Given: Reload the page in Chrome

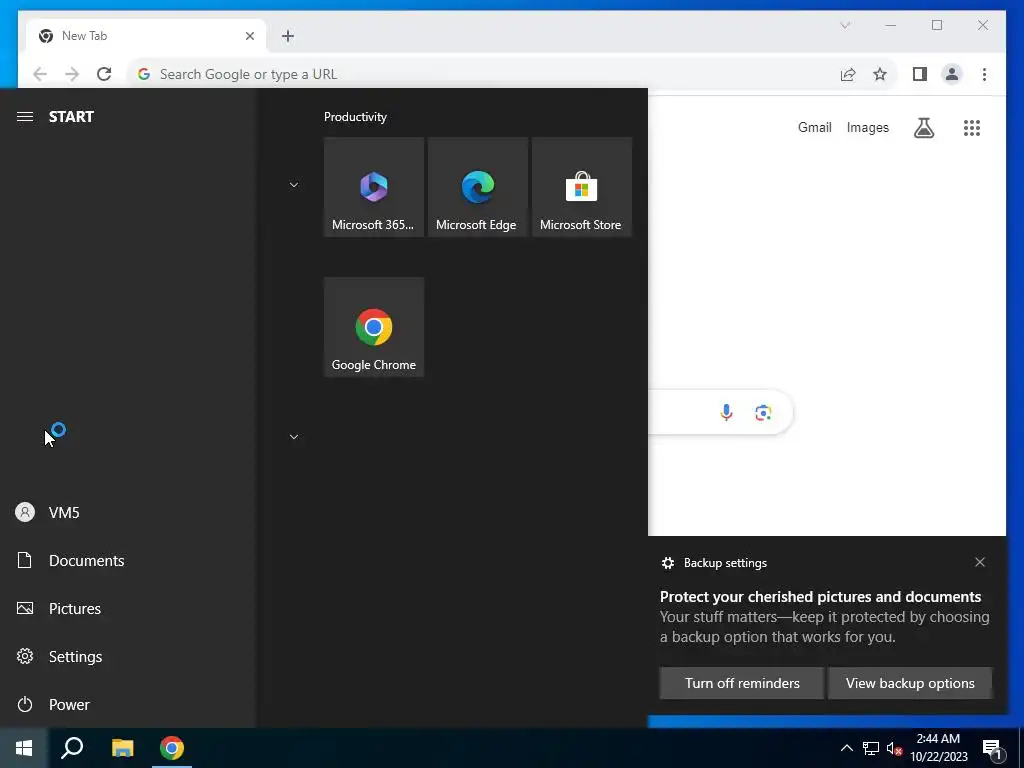Looking at the screenshot, I should [x=104, y=74].
